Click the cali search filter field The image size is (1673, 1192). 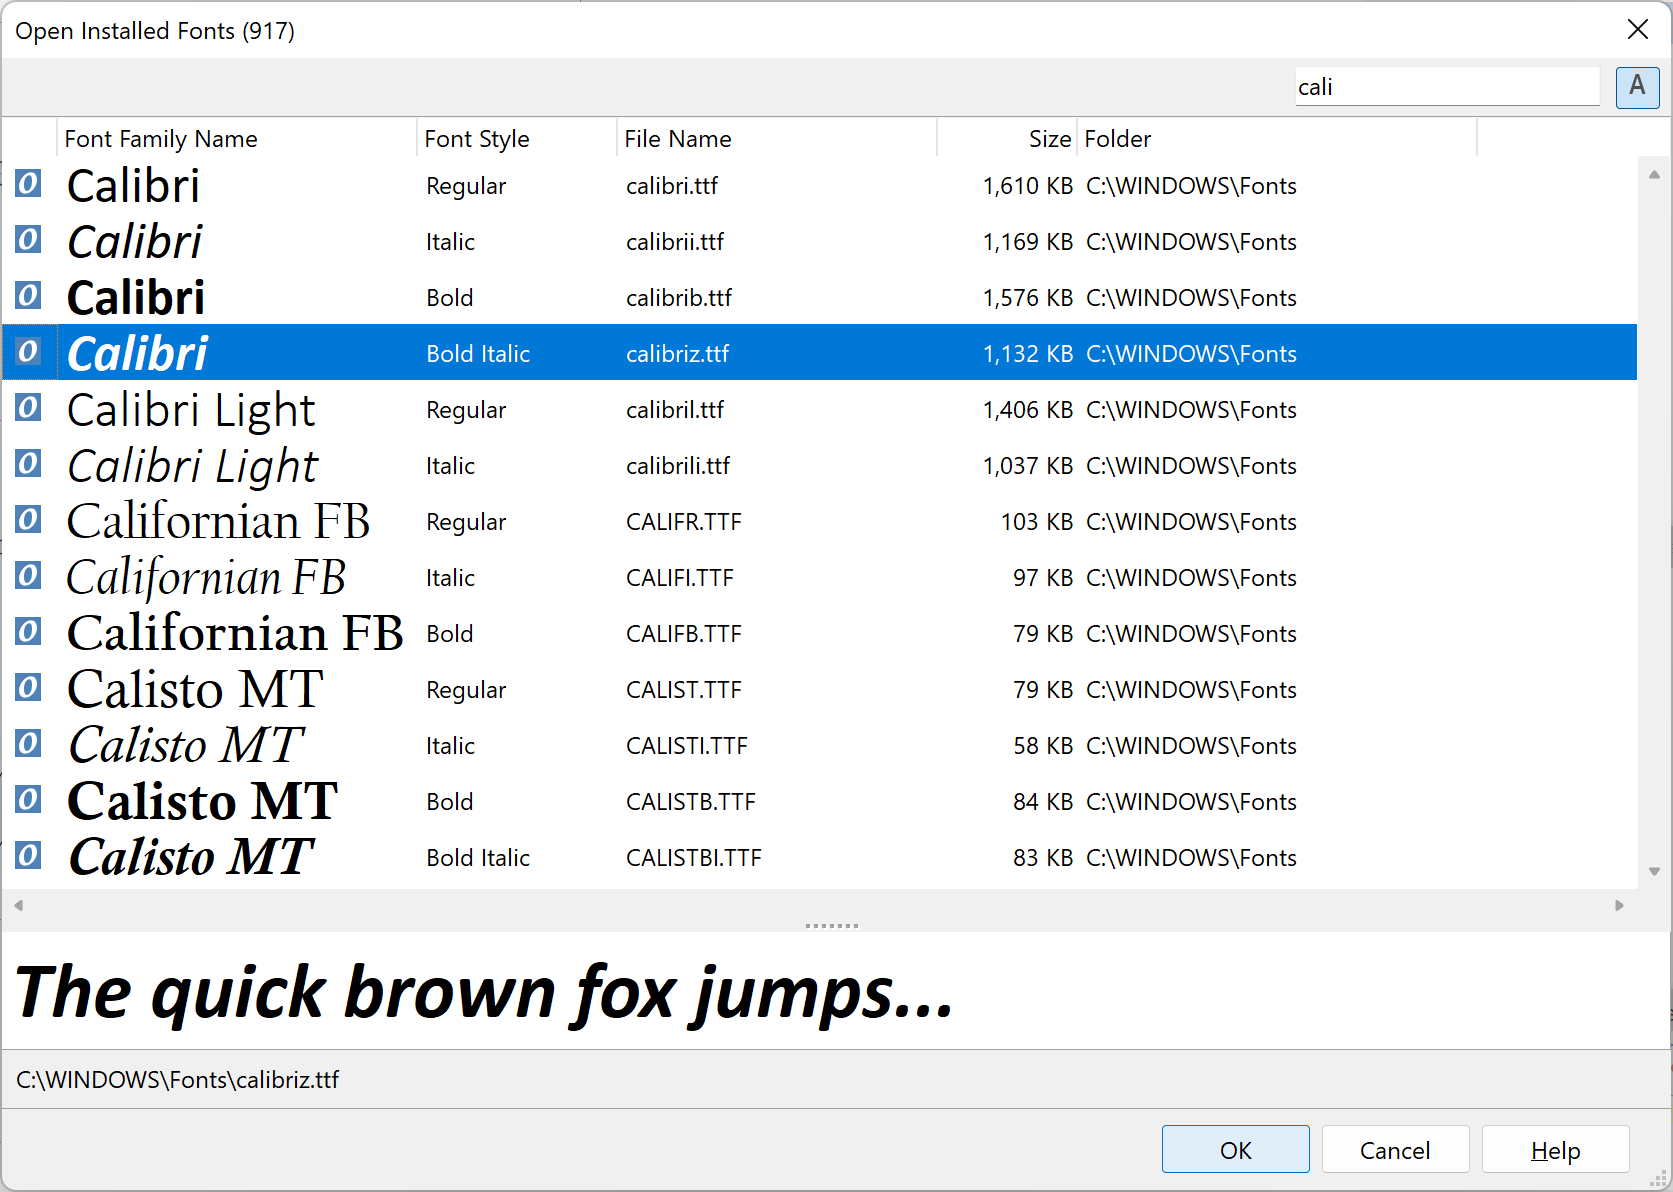[x=1447, y=87]
